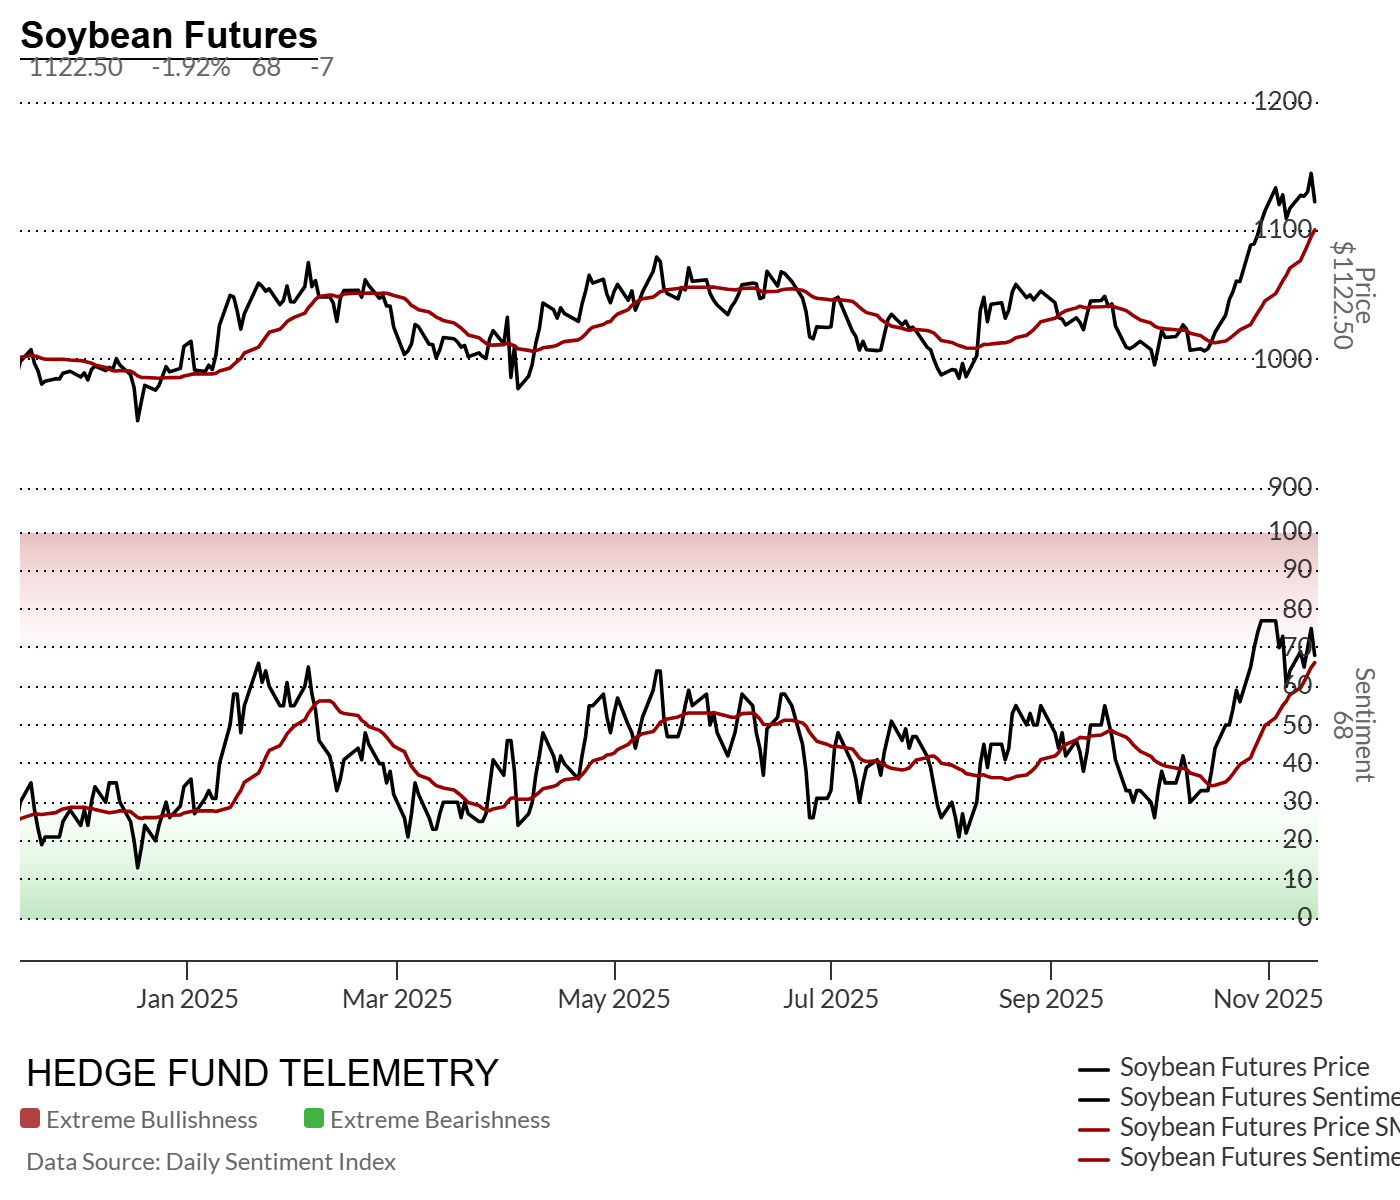Image resolution: width=1400 pixels, height=1200 pixels.
Task: Click the vertical Price $1122.50 axis title
Action: tap(1353, 296)
